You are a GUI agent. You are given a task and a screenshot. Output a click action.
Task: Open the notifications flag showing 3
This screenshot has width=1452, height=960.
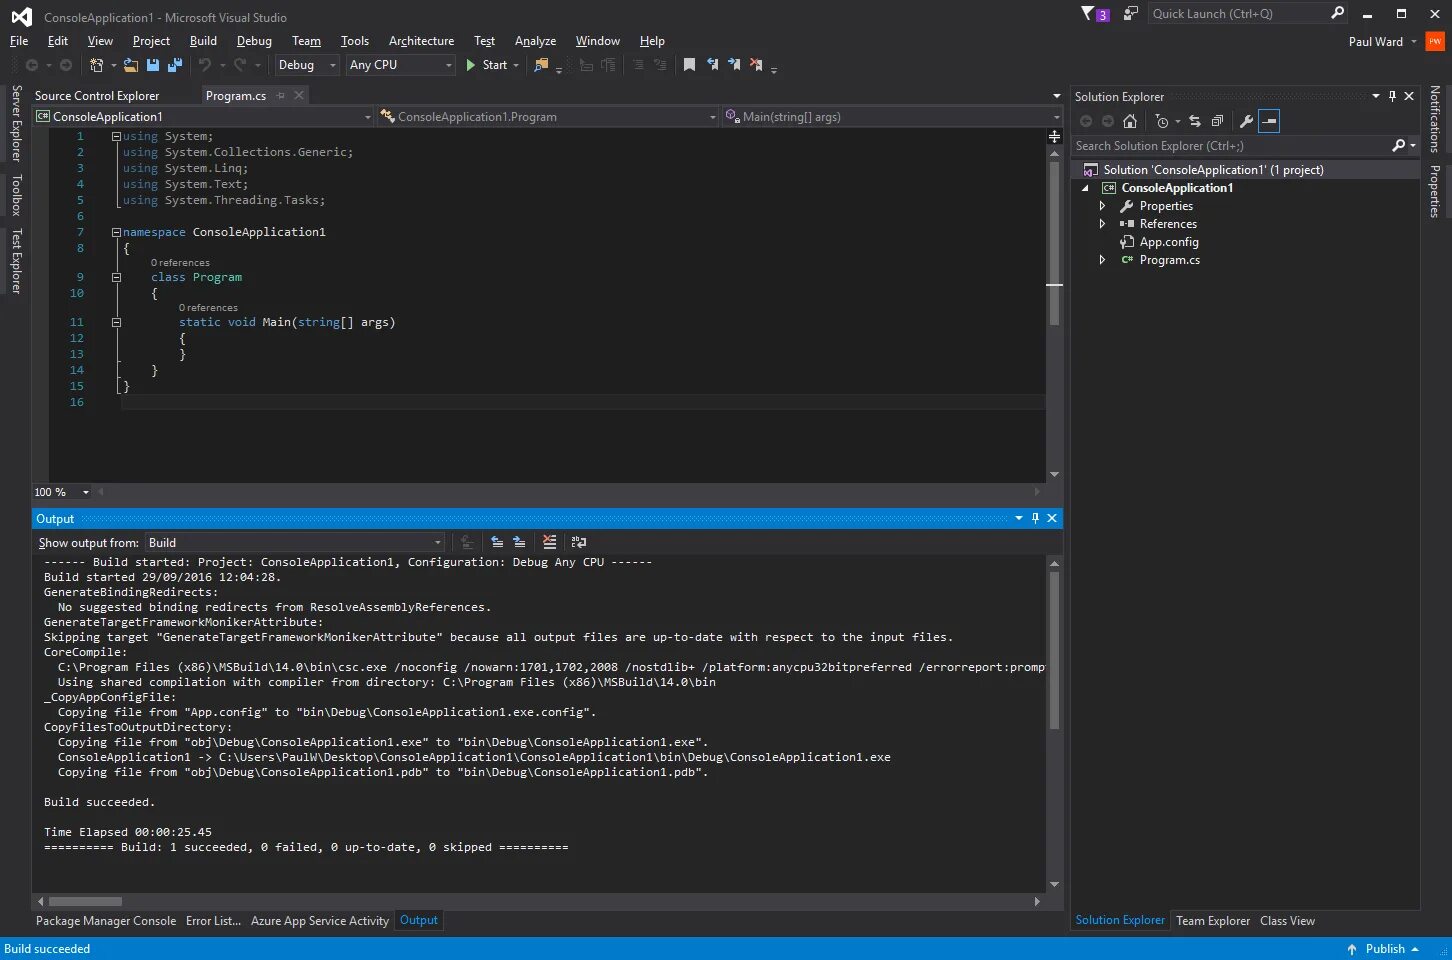[1095, 14]
